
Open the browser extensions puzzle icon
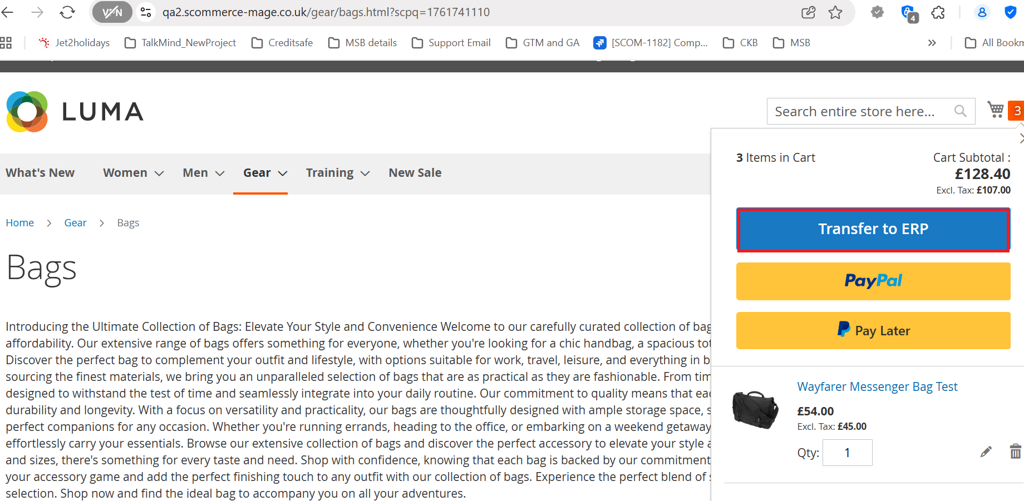pos(938,12)
